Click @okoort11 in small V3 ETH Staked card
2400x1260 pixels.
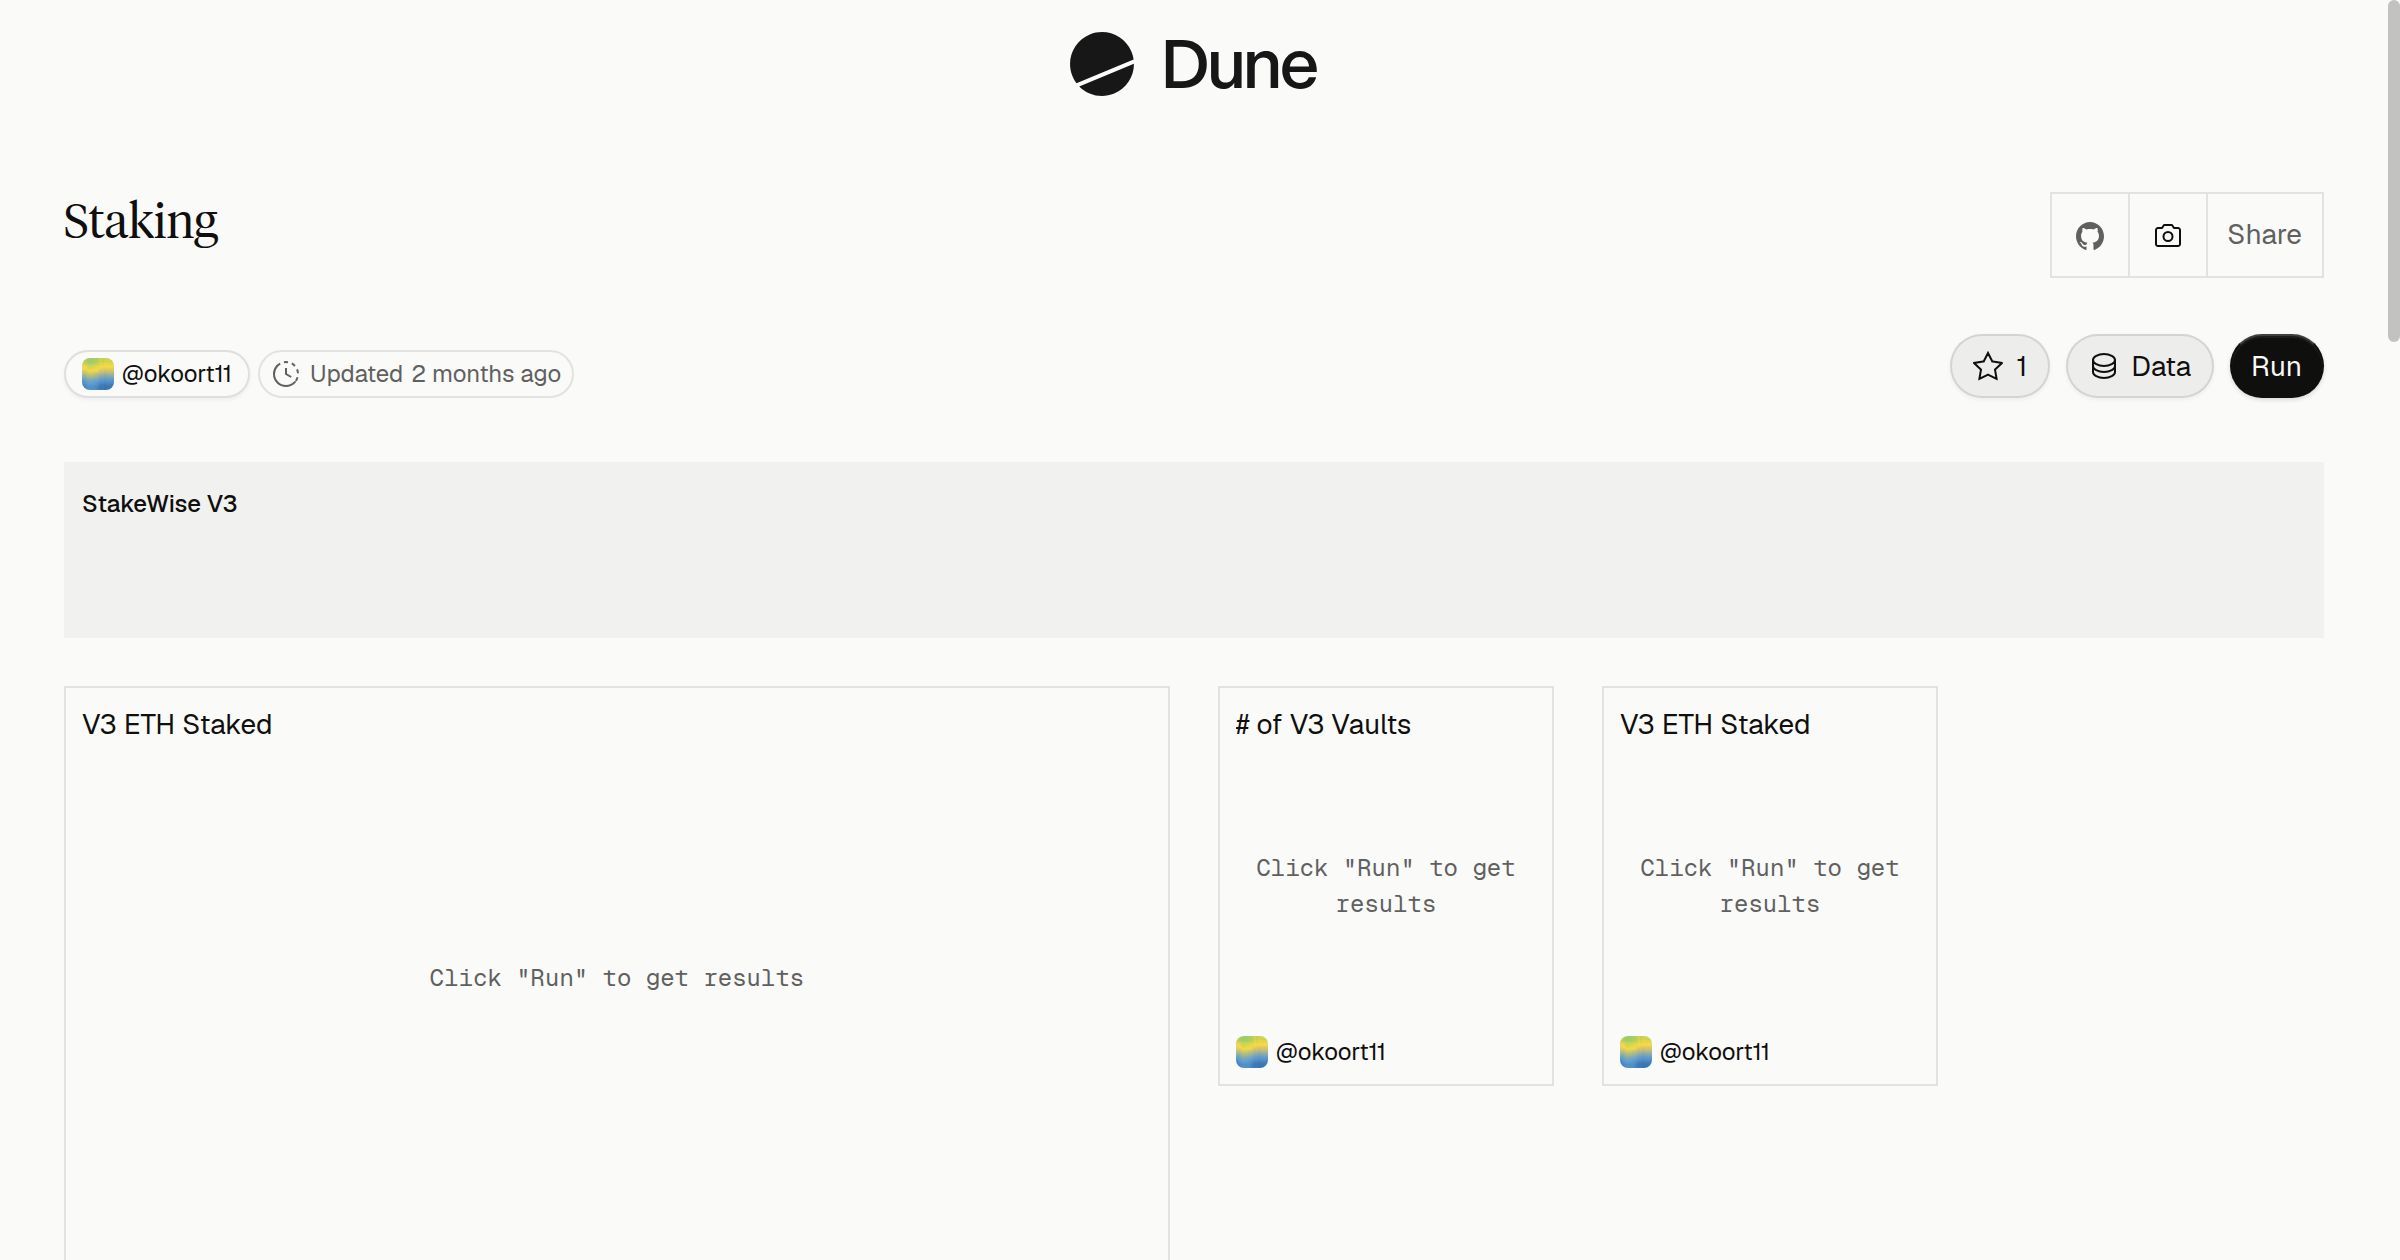1714,1051
